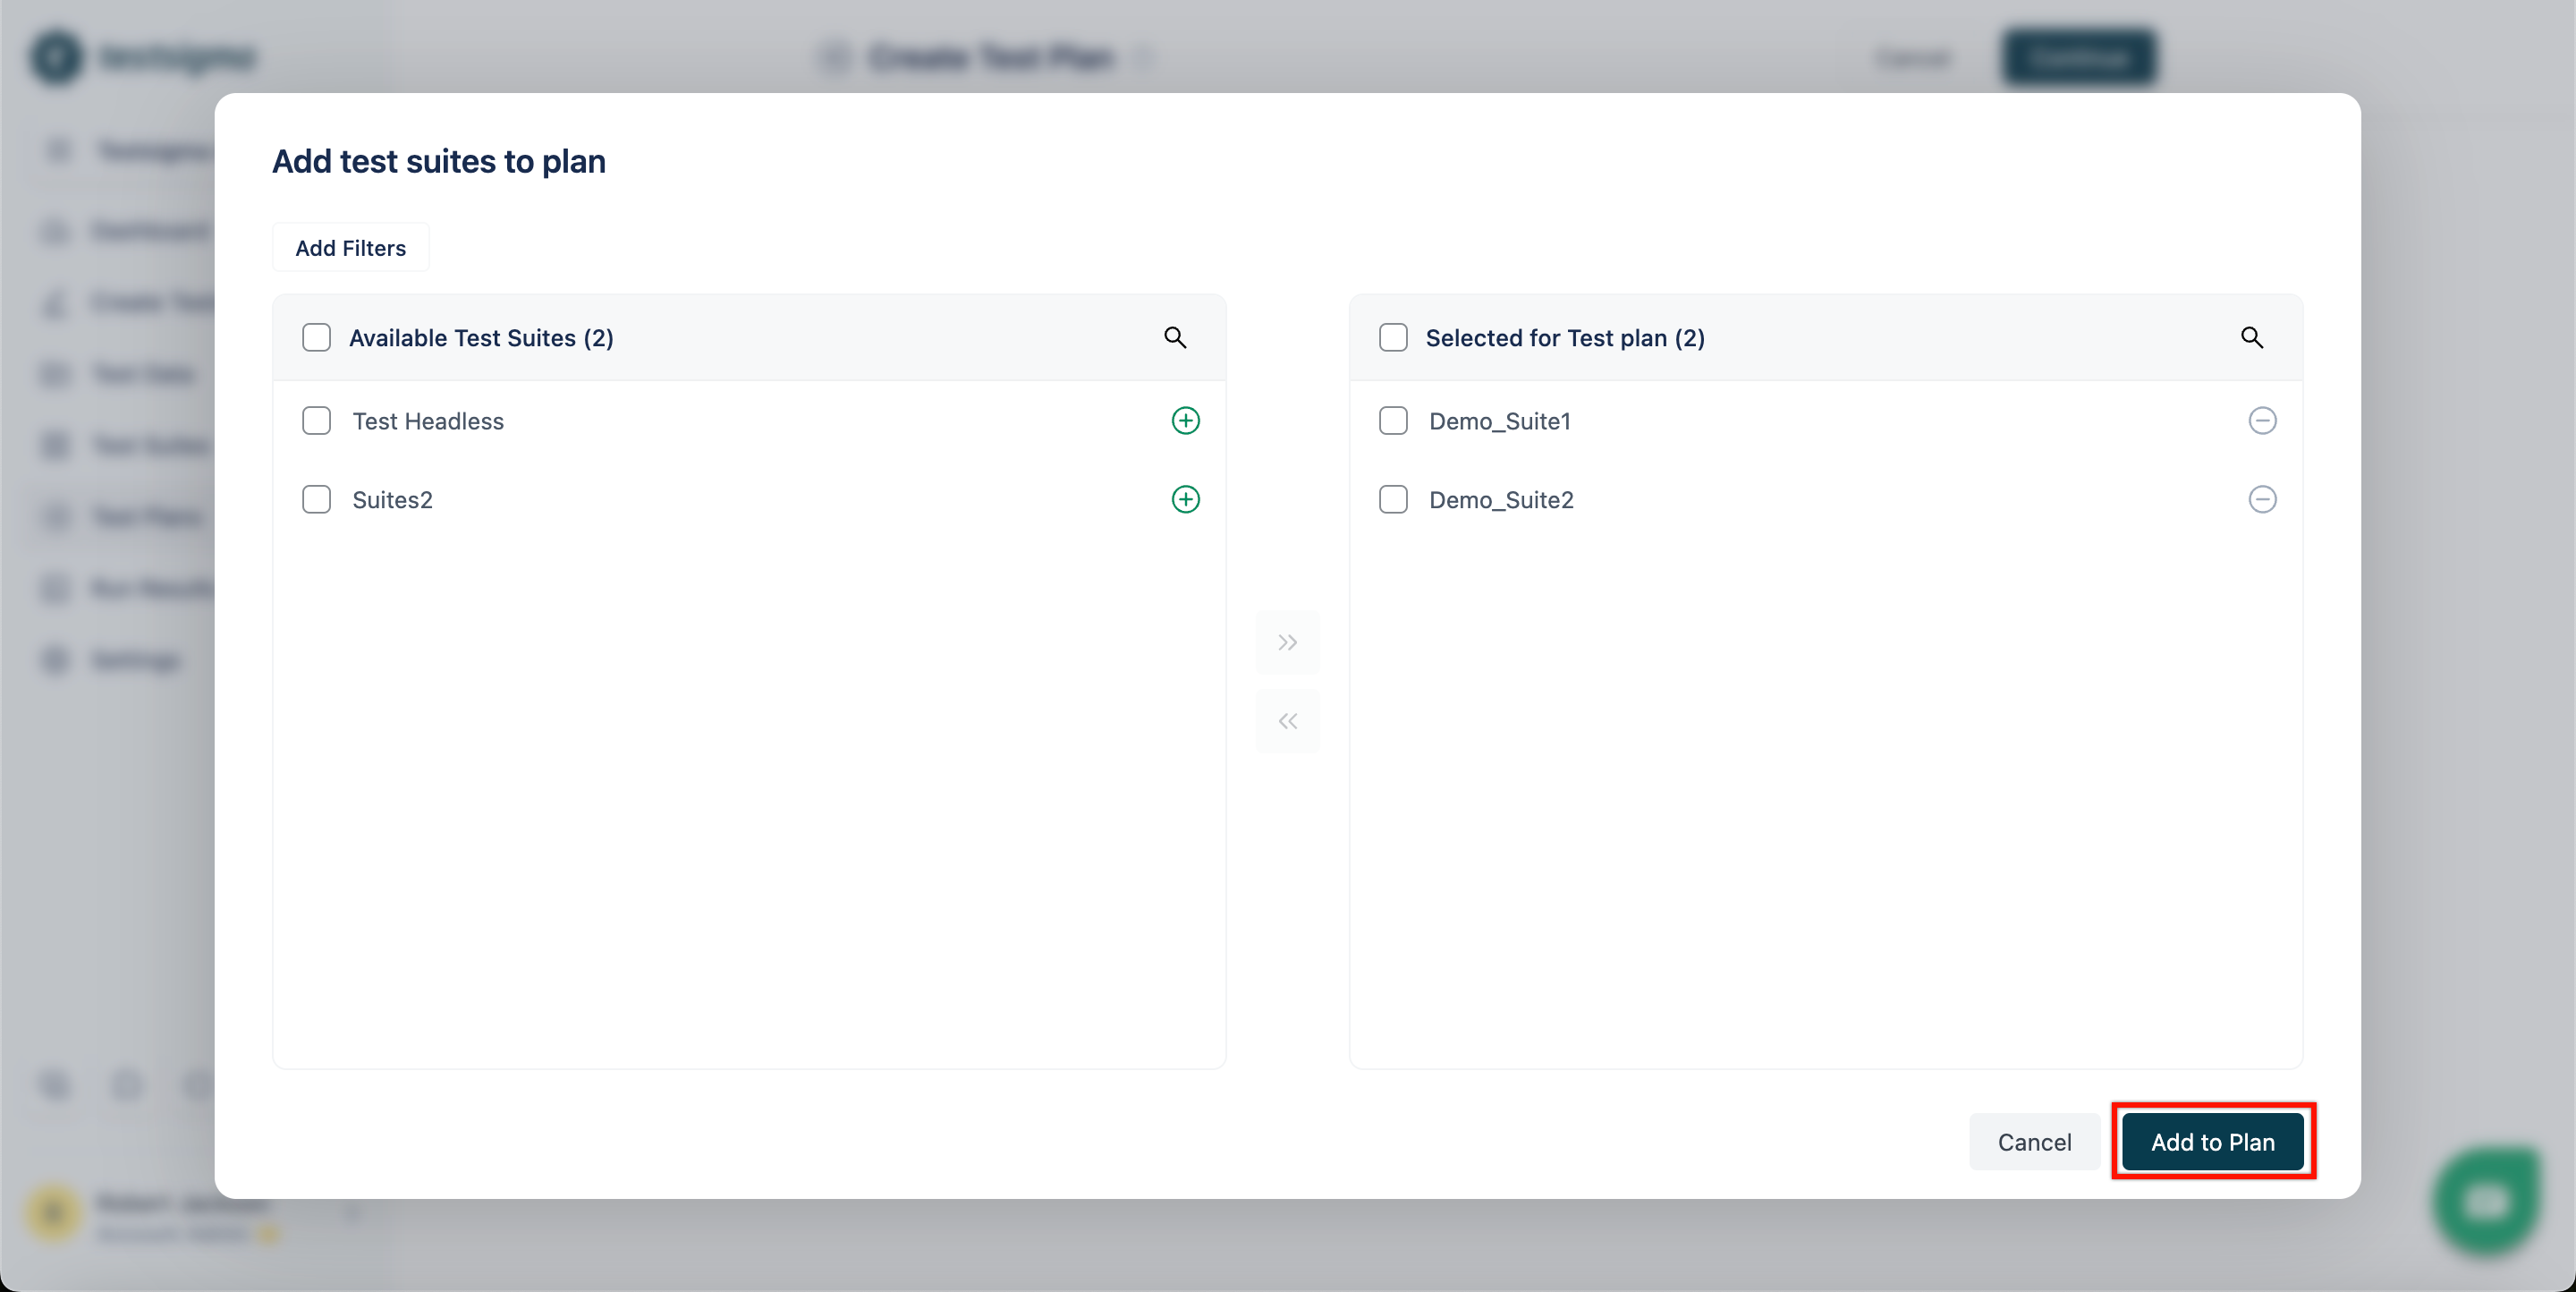Click Add Filters to expand filter options
Image resolution: width=2576 pixels, height=1292 pixels.
click(x=351, y=247)
